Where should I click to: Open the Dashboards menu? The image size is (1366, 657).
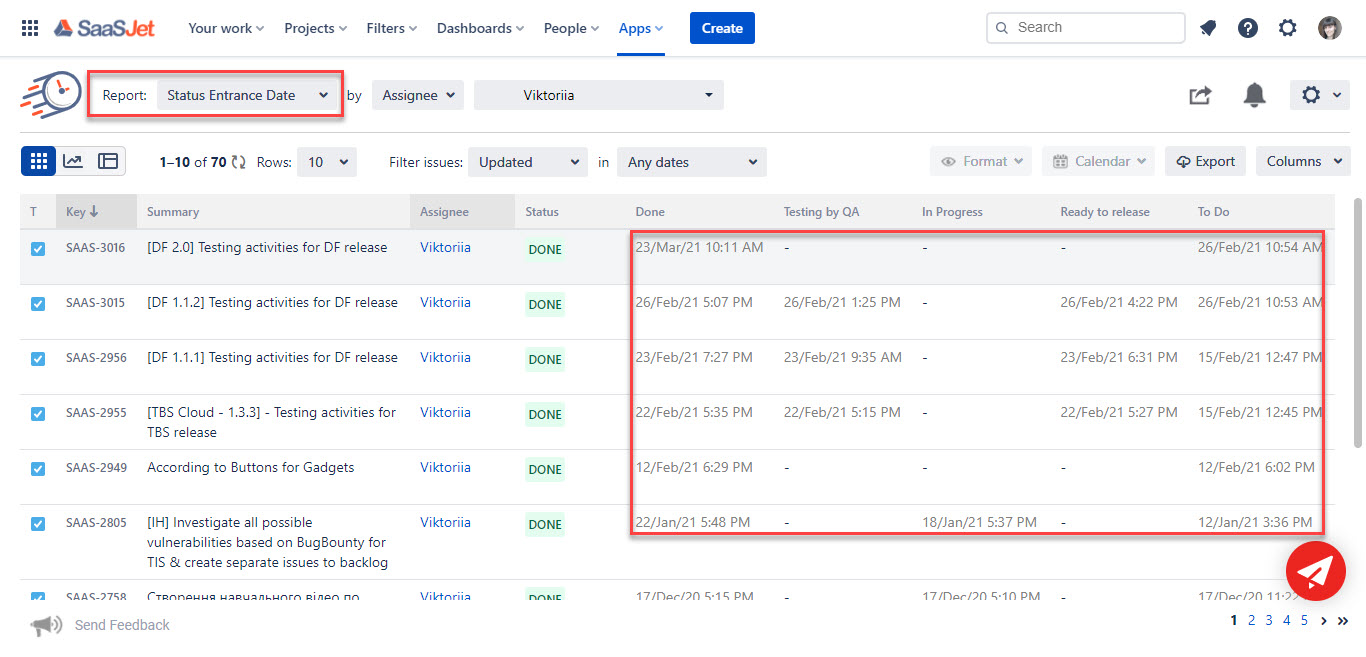tap(480, 27)
